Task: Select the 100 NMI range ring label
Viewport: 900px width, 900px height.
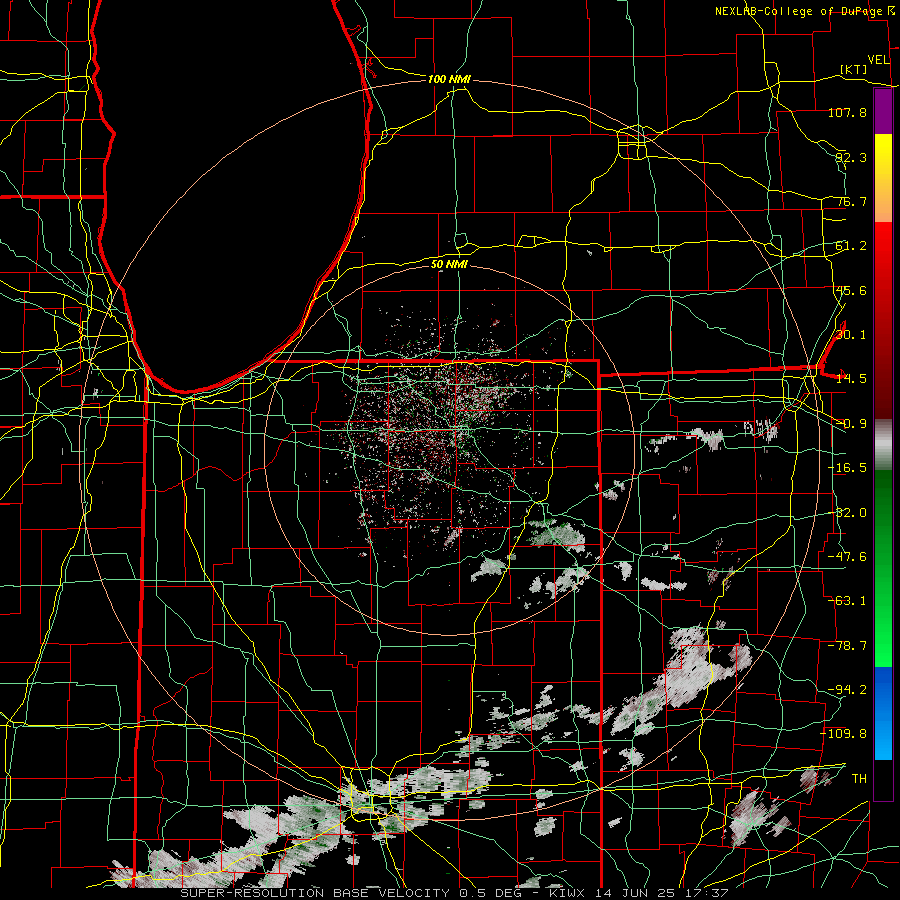Action: [449, 79]
